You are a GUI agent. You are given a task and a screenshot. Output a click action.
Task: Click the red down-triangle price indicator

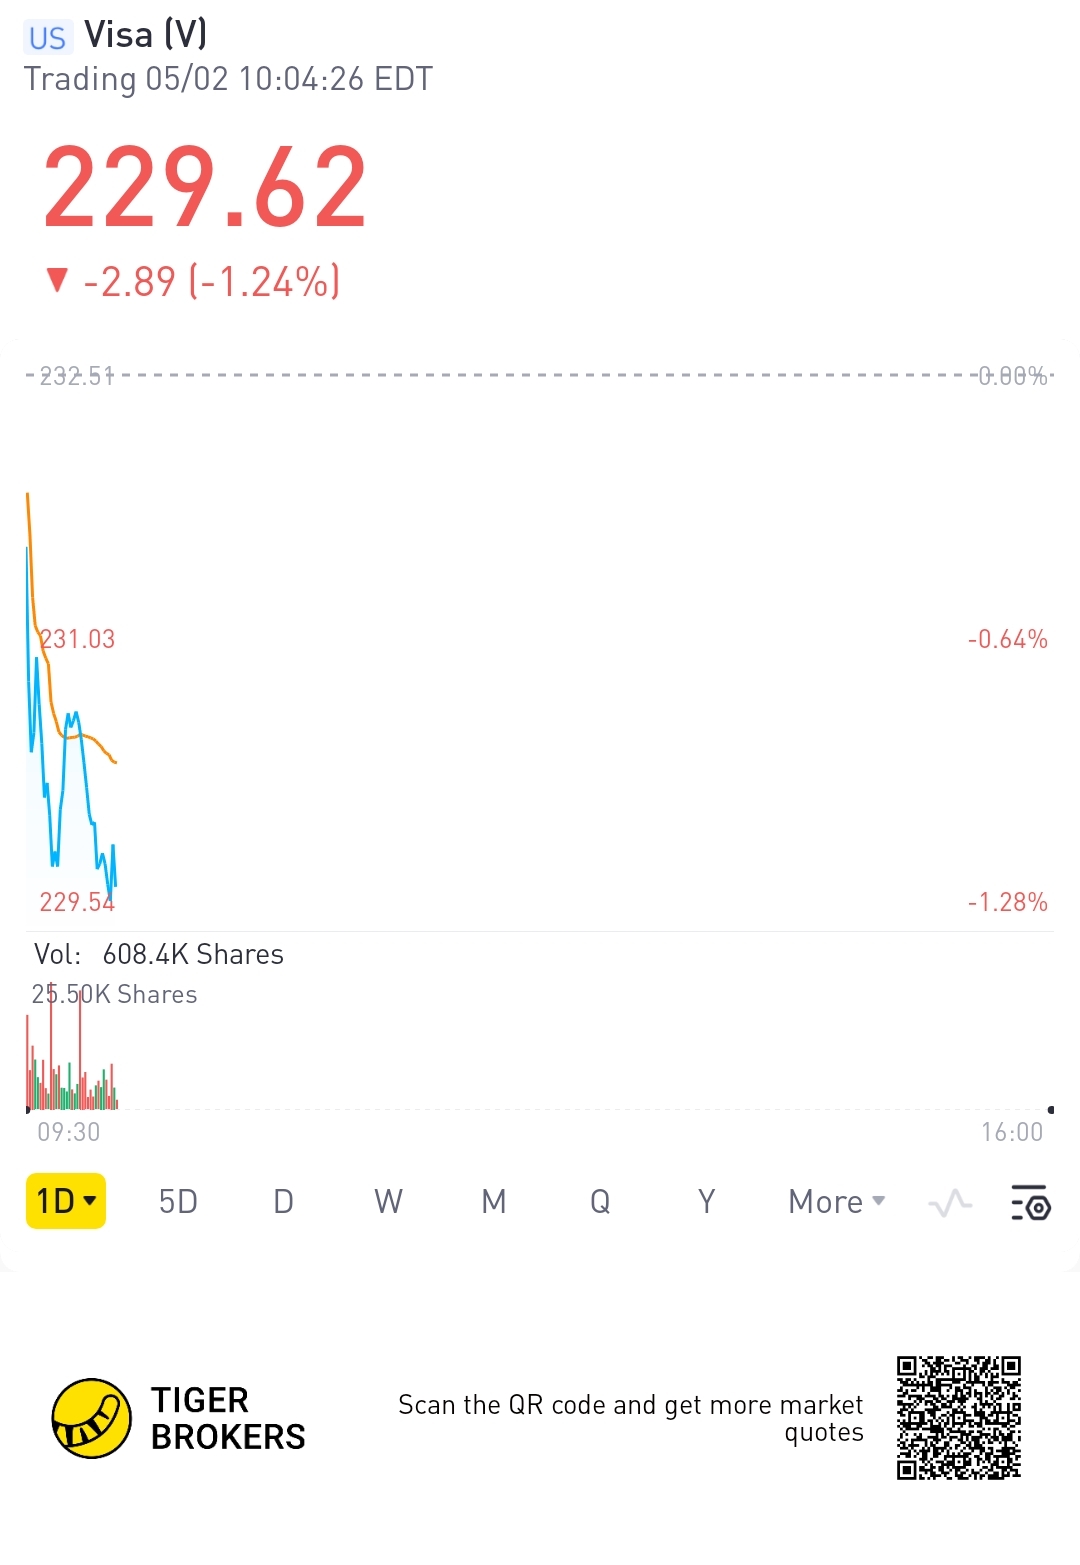tap(57, 281)
